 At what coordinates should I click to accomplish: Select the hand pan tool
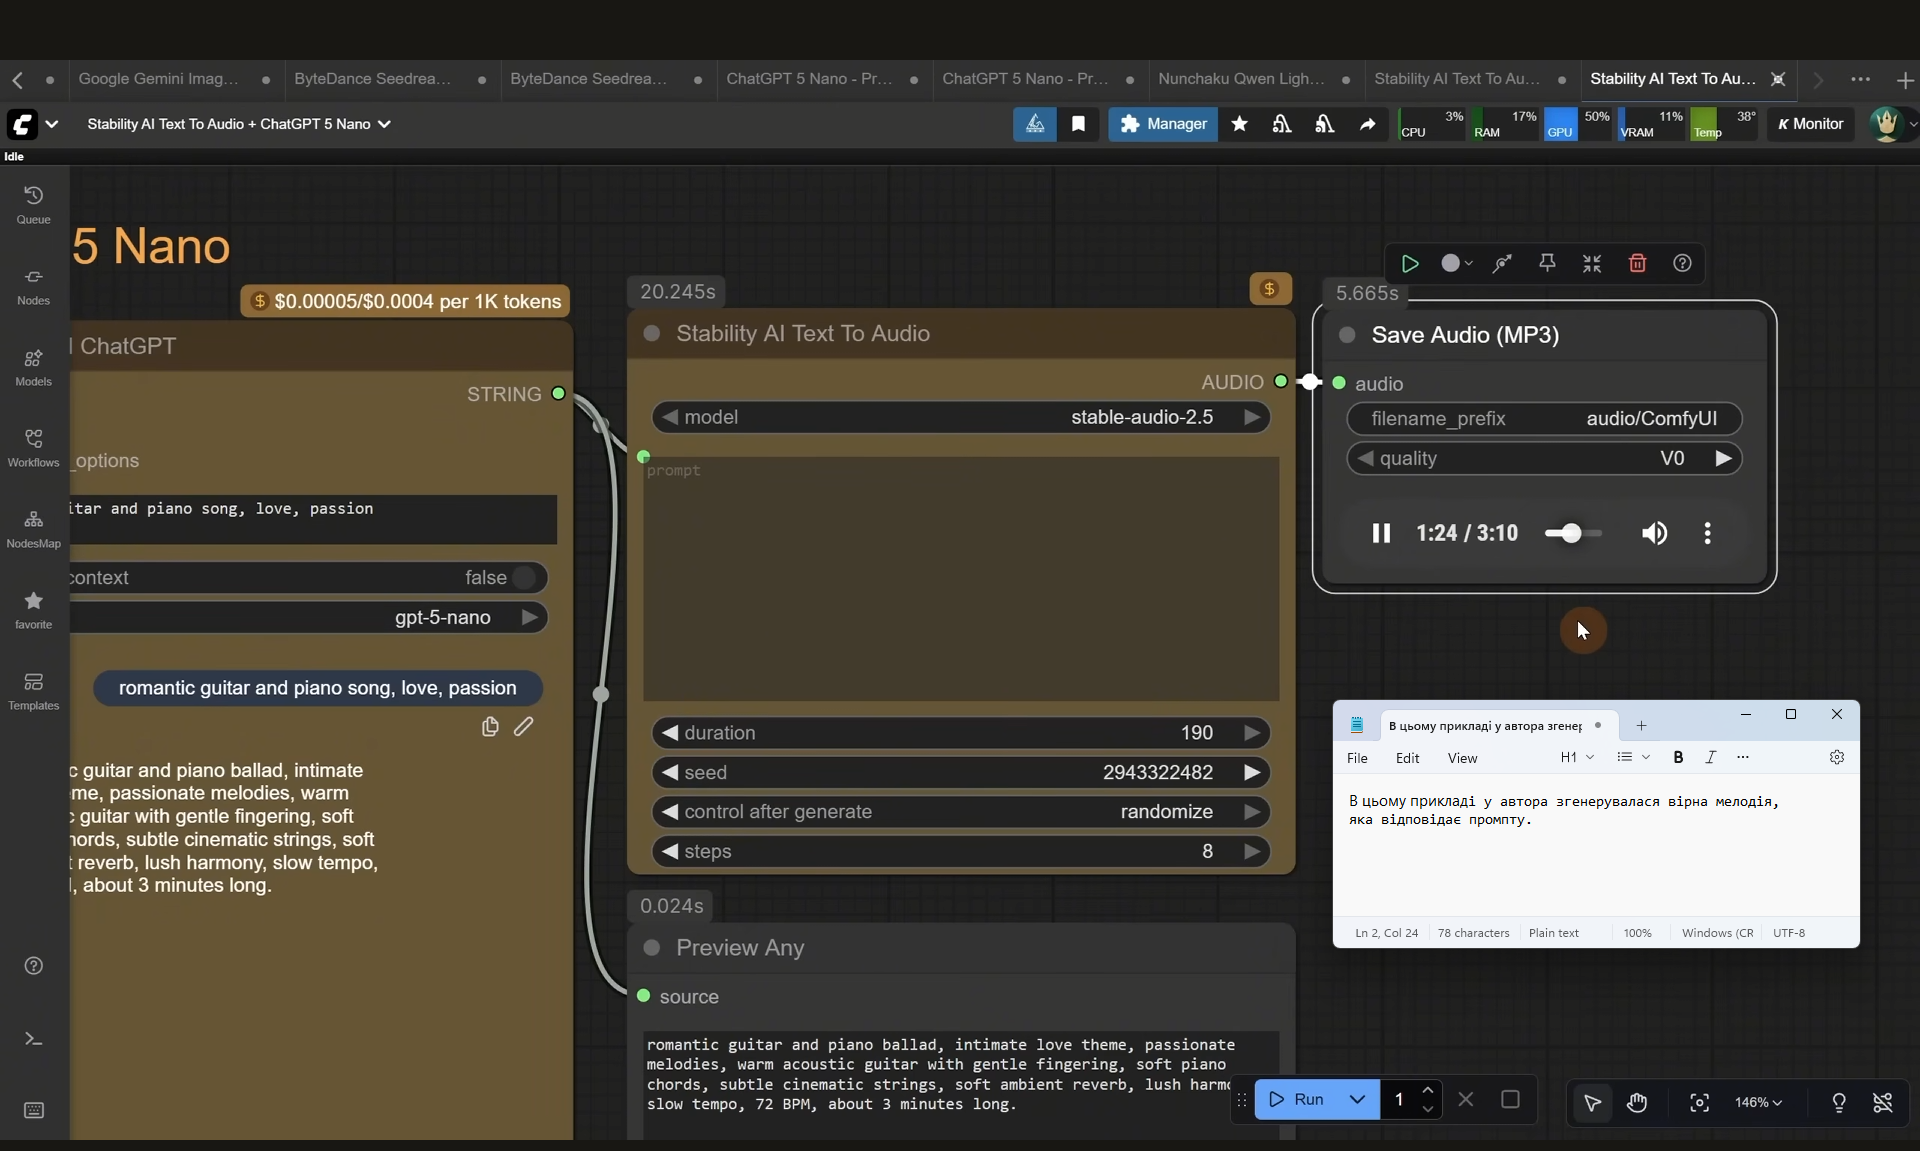(1637, 1102)
